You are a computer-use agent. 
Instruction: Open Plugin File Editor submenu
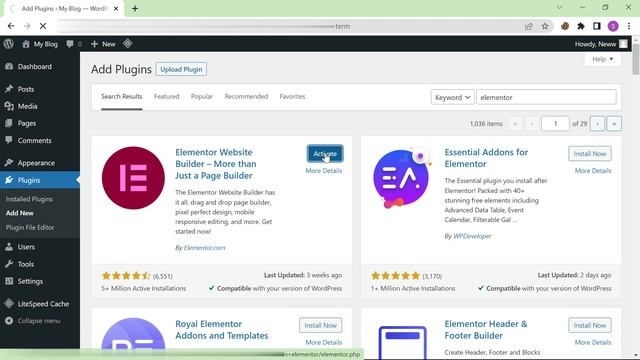(x=30, y=227)
